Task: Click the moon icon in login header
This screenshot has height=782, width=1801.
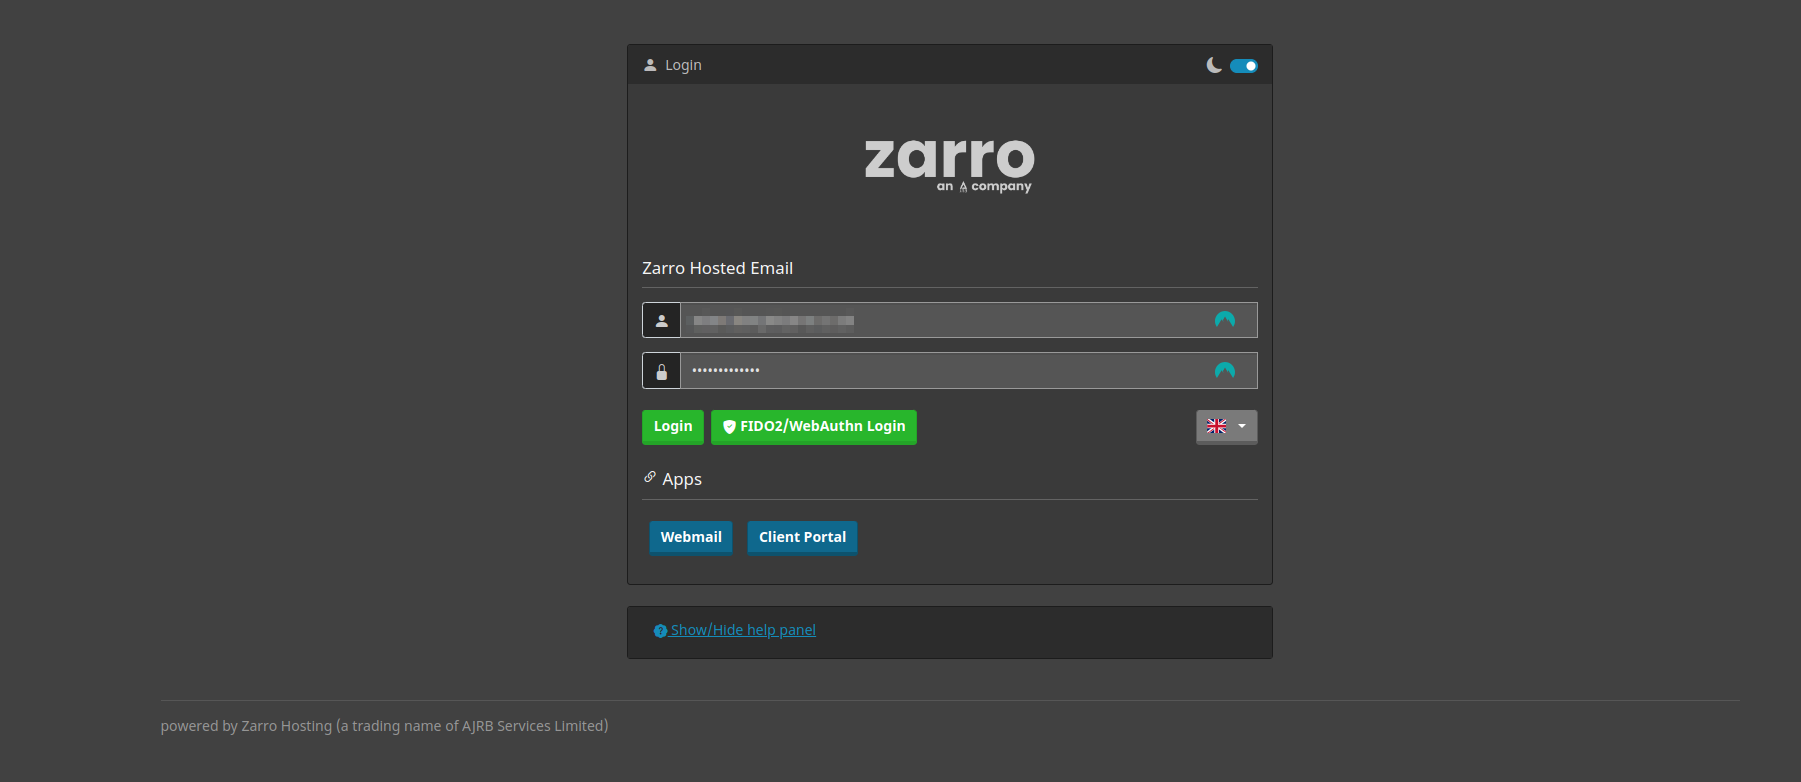Action: [1214, 65]
